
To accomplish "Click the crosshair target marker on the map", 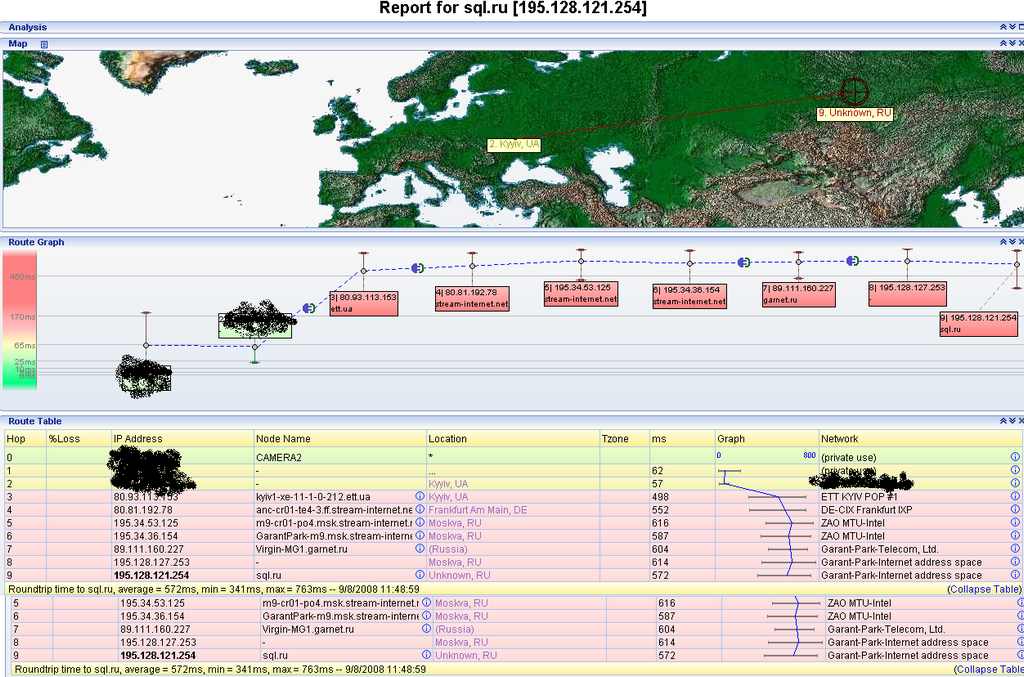I will (853, 91).
